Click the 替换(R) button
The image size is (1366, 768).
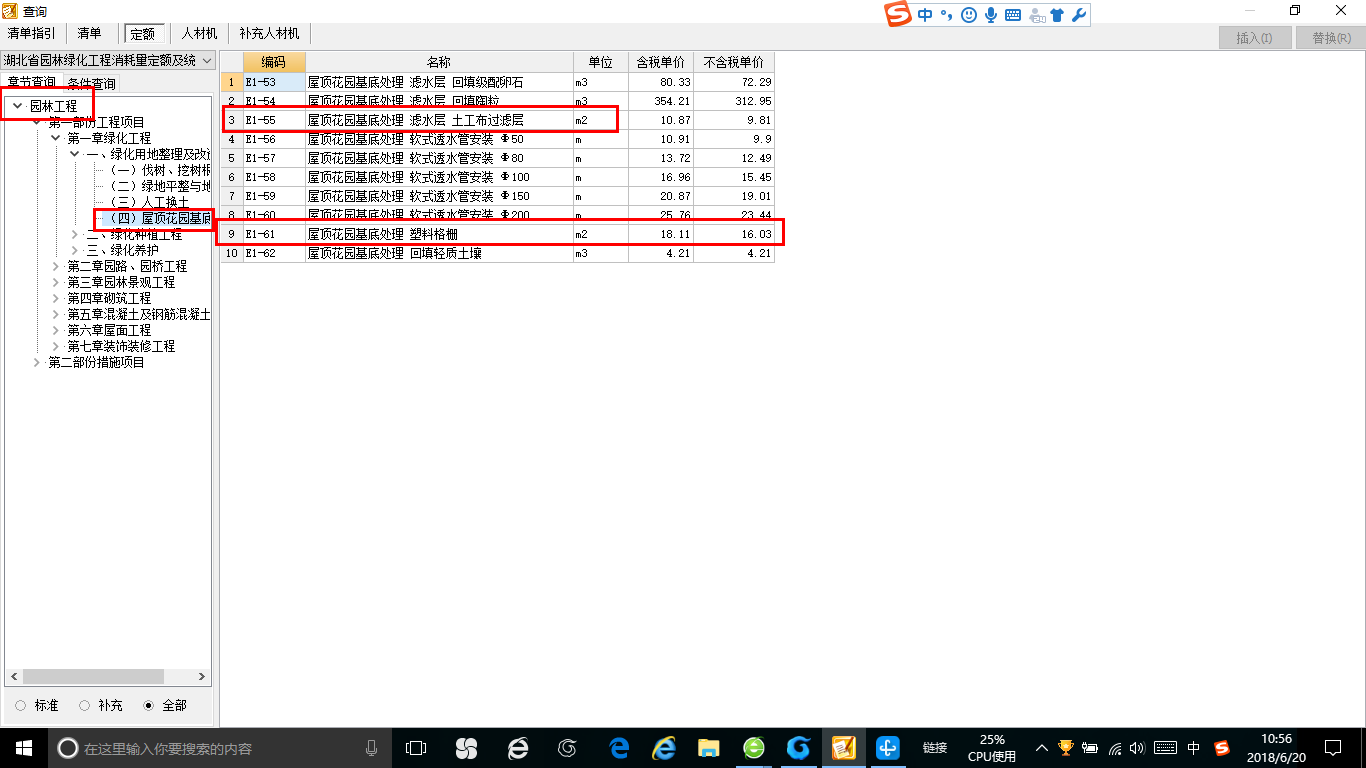(x=1331, y=38)
